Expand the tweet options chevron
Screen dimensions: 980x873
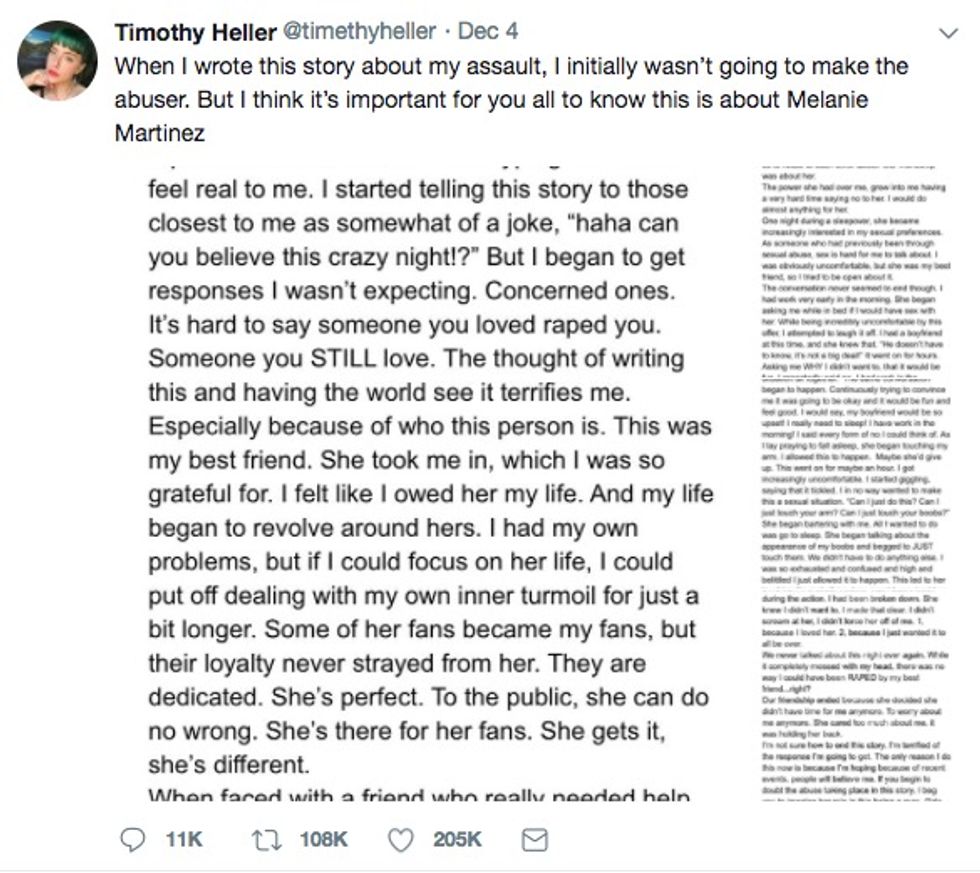click(x=950, y=33)
